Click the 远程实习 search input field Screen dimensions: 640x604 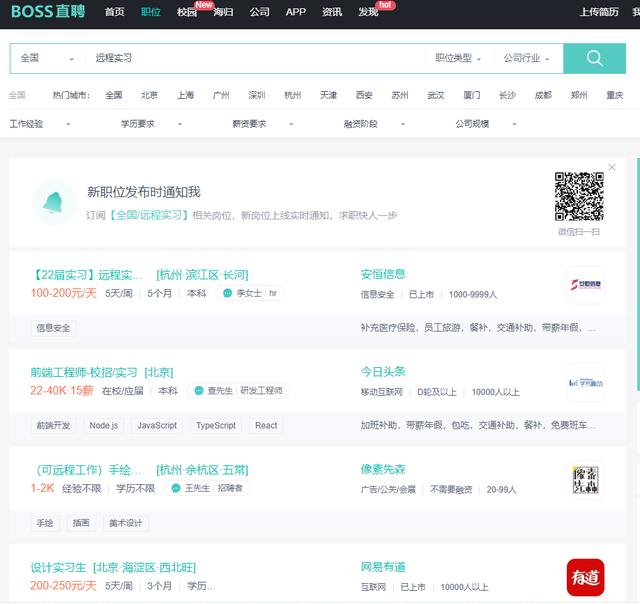pos(255,58)
